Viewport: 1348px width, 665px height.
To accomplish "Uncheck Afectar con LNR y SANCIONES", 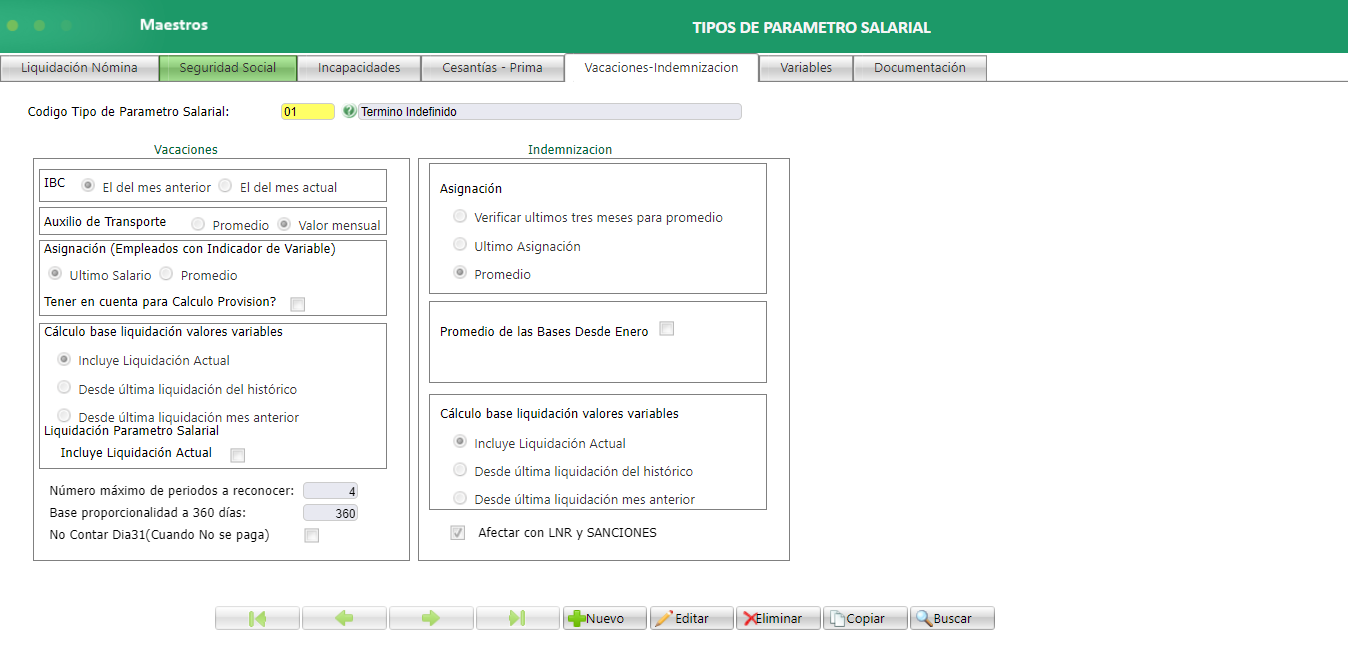I will click(x=457, y=532).
